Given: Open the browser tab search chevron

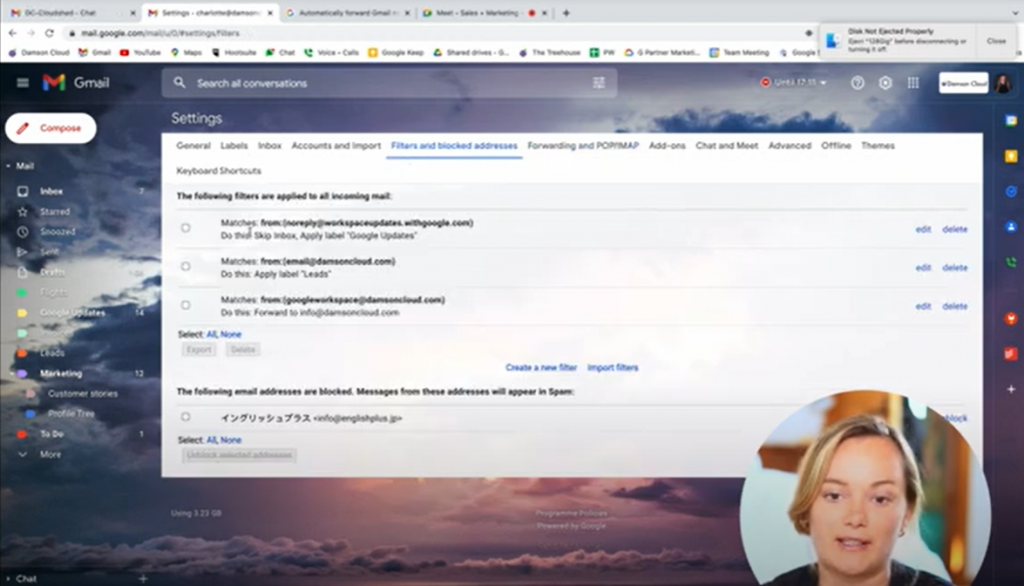Looking at the screenshot, I should [1016, 12].
